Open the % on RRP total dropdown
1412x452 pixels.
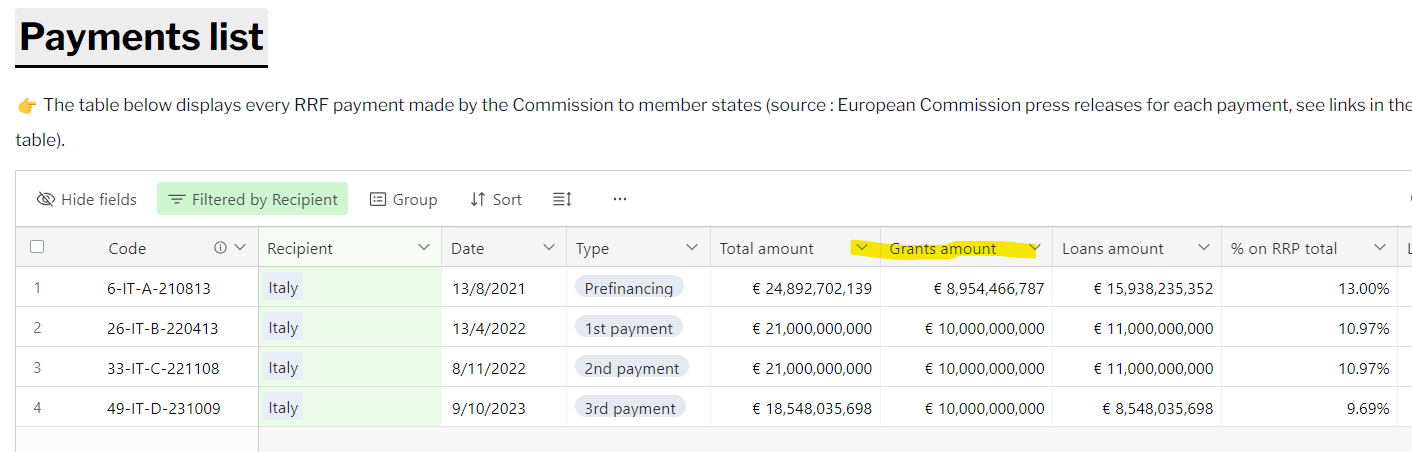[1380, 248]
